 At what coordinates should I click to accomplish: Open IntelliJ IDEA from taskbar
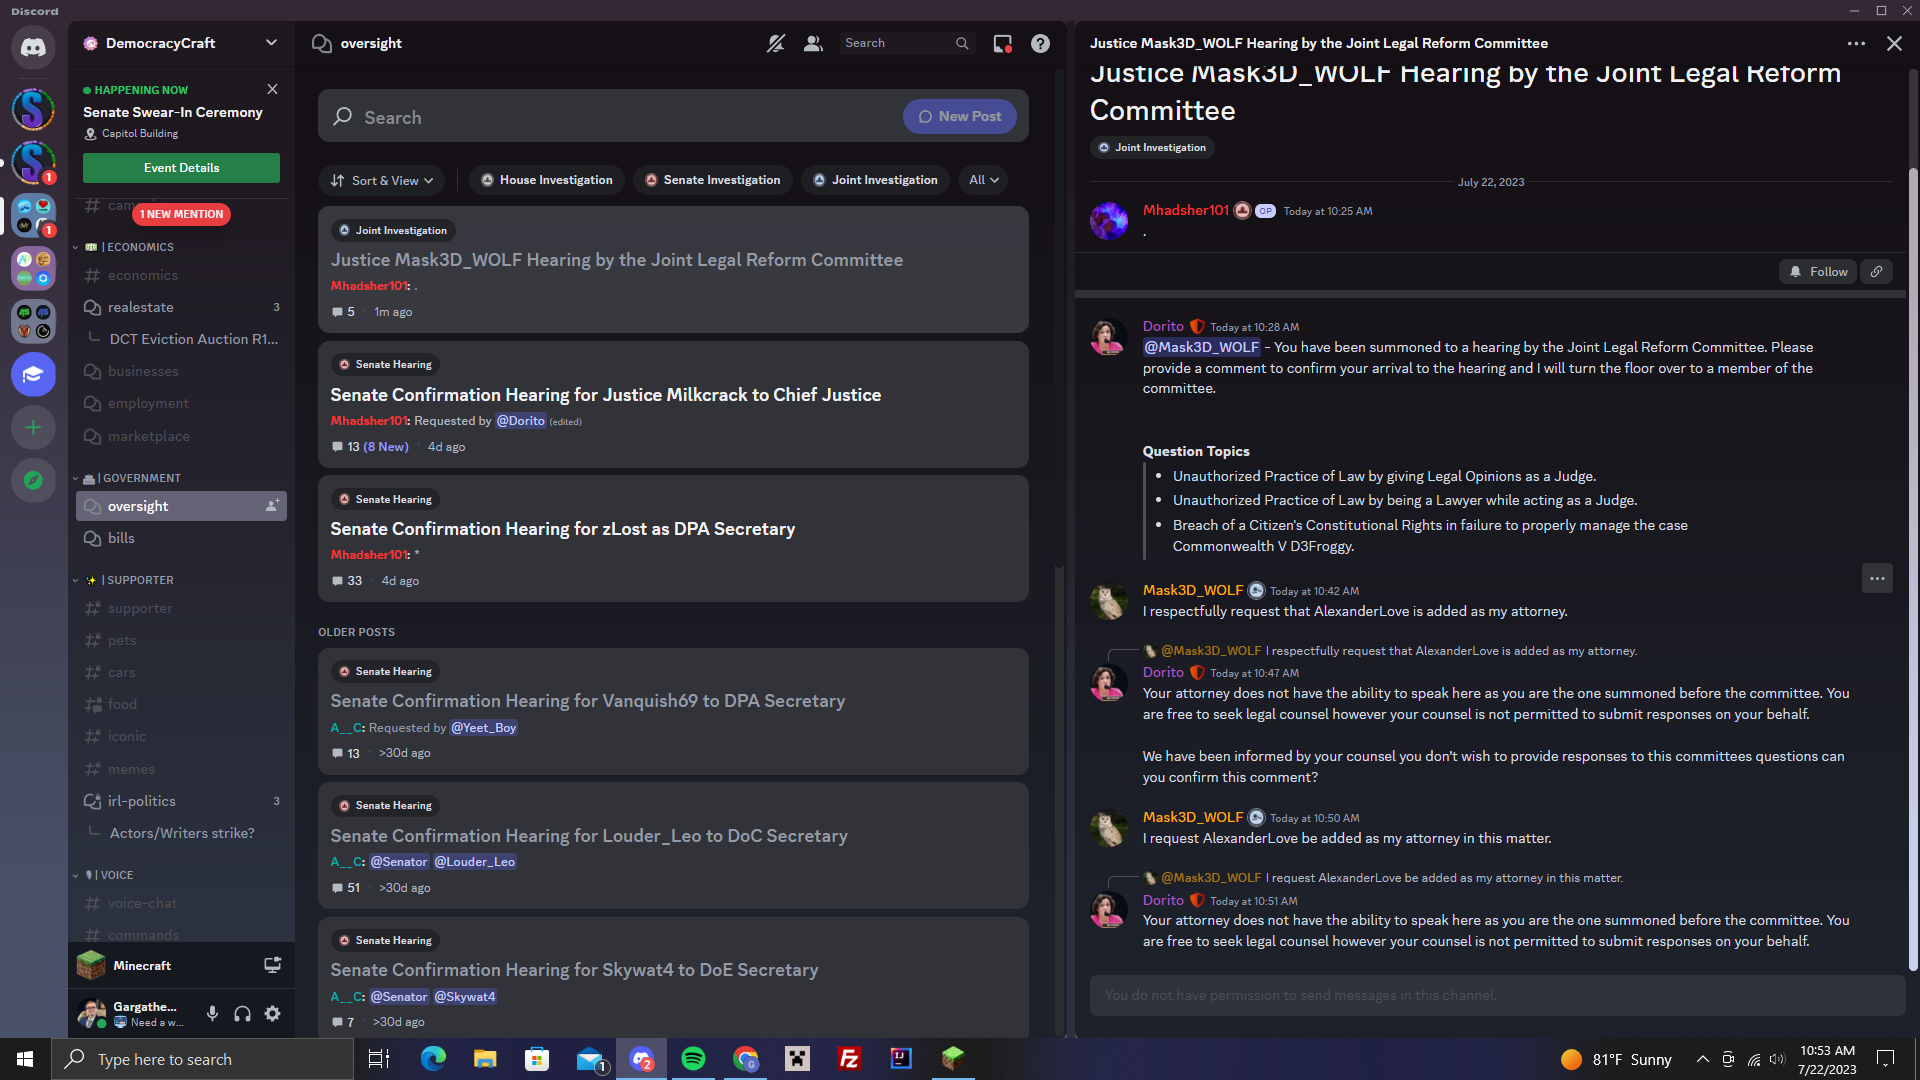coord(901,1059)
